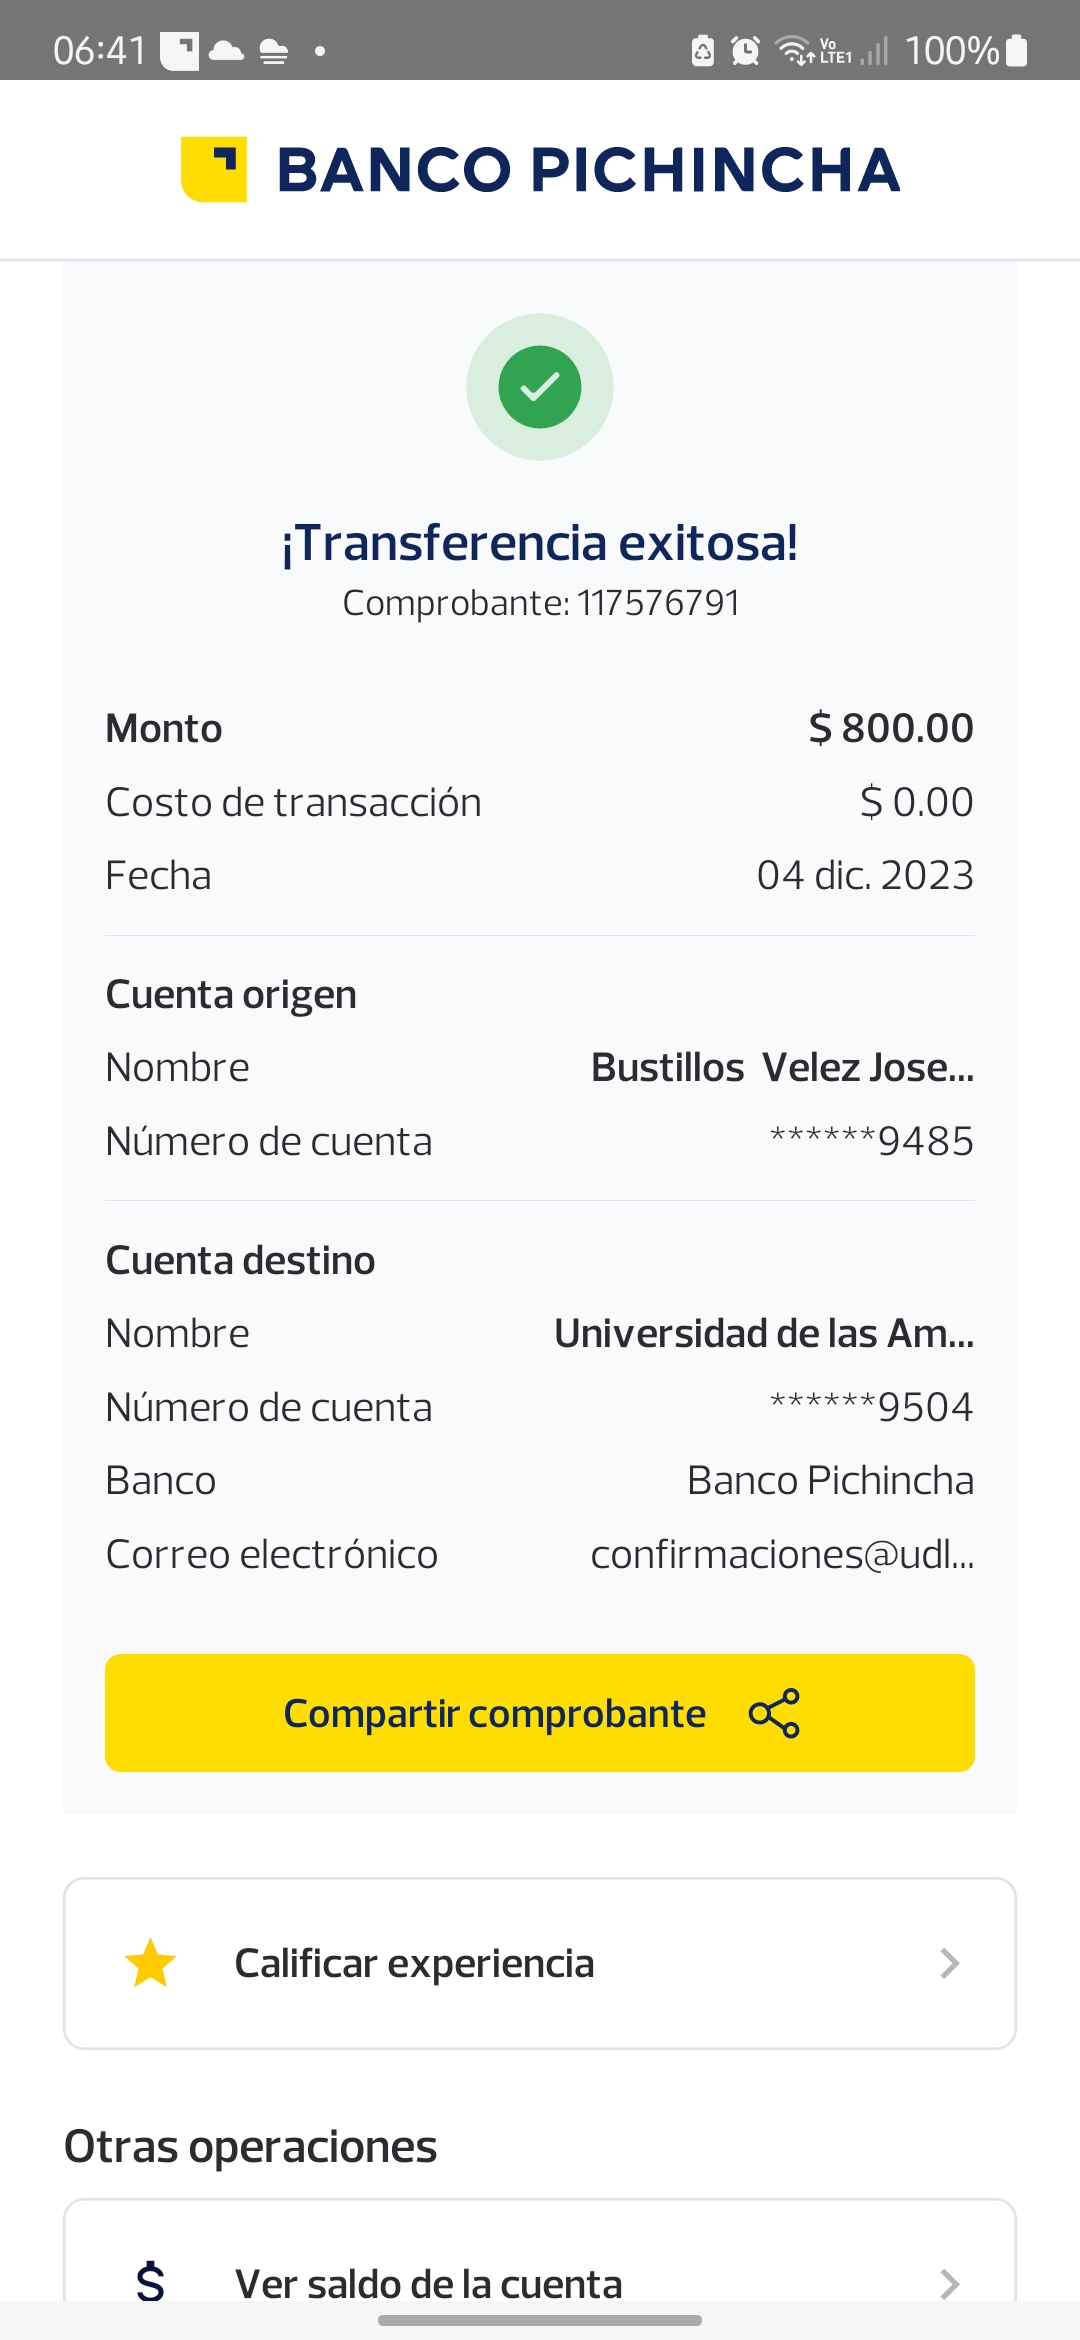Tap the truncated origin name Bustillos Velez Jose...

pyautogui.click(x=782, y=1067)
